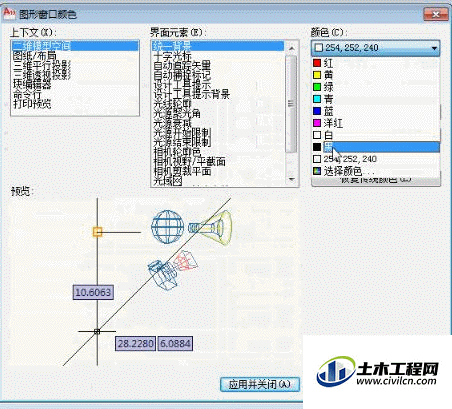Select 二维模型空间 in the context list
Image resolution: width=452 pixels, height=409 pixels.
75,46
